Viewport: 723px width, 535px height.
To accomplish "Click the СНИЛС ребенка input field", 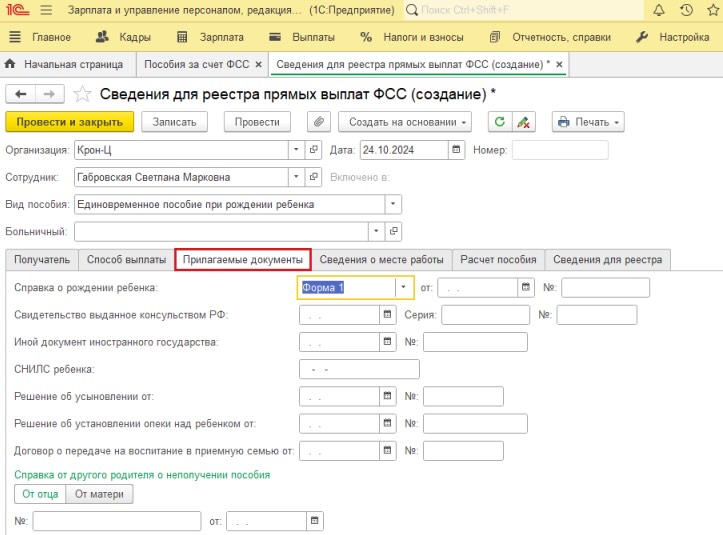I will point(359,369).
